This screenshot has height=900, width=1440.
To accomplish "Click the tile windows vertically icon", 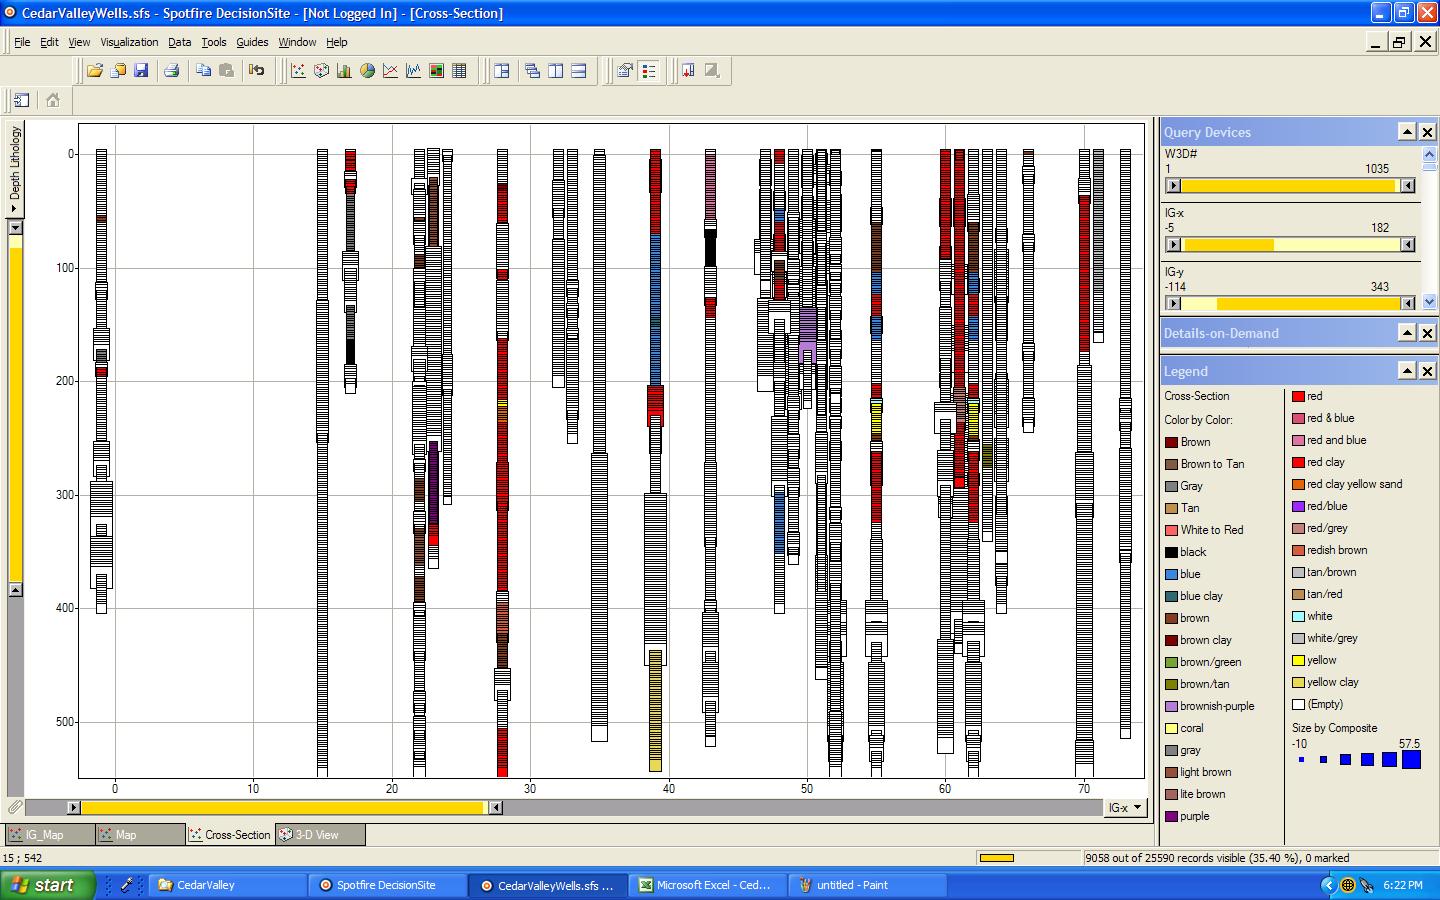I will click(555, 71).
